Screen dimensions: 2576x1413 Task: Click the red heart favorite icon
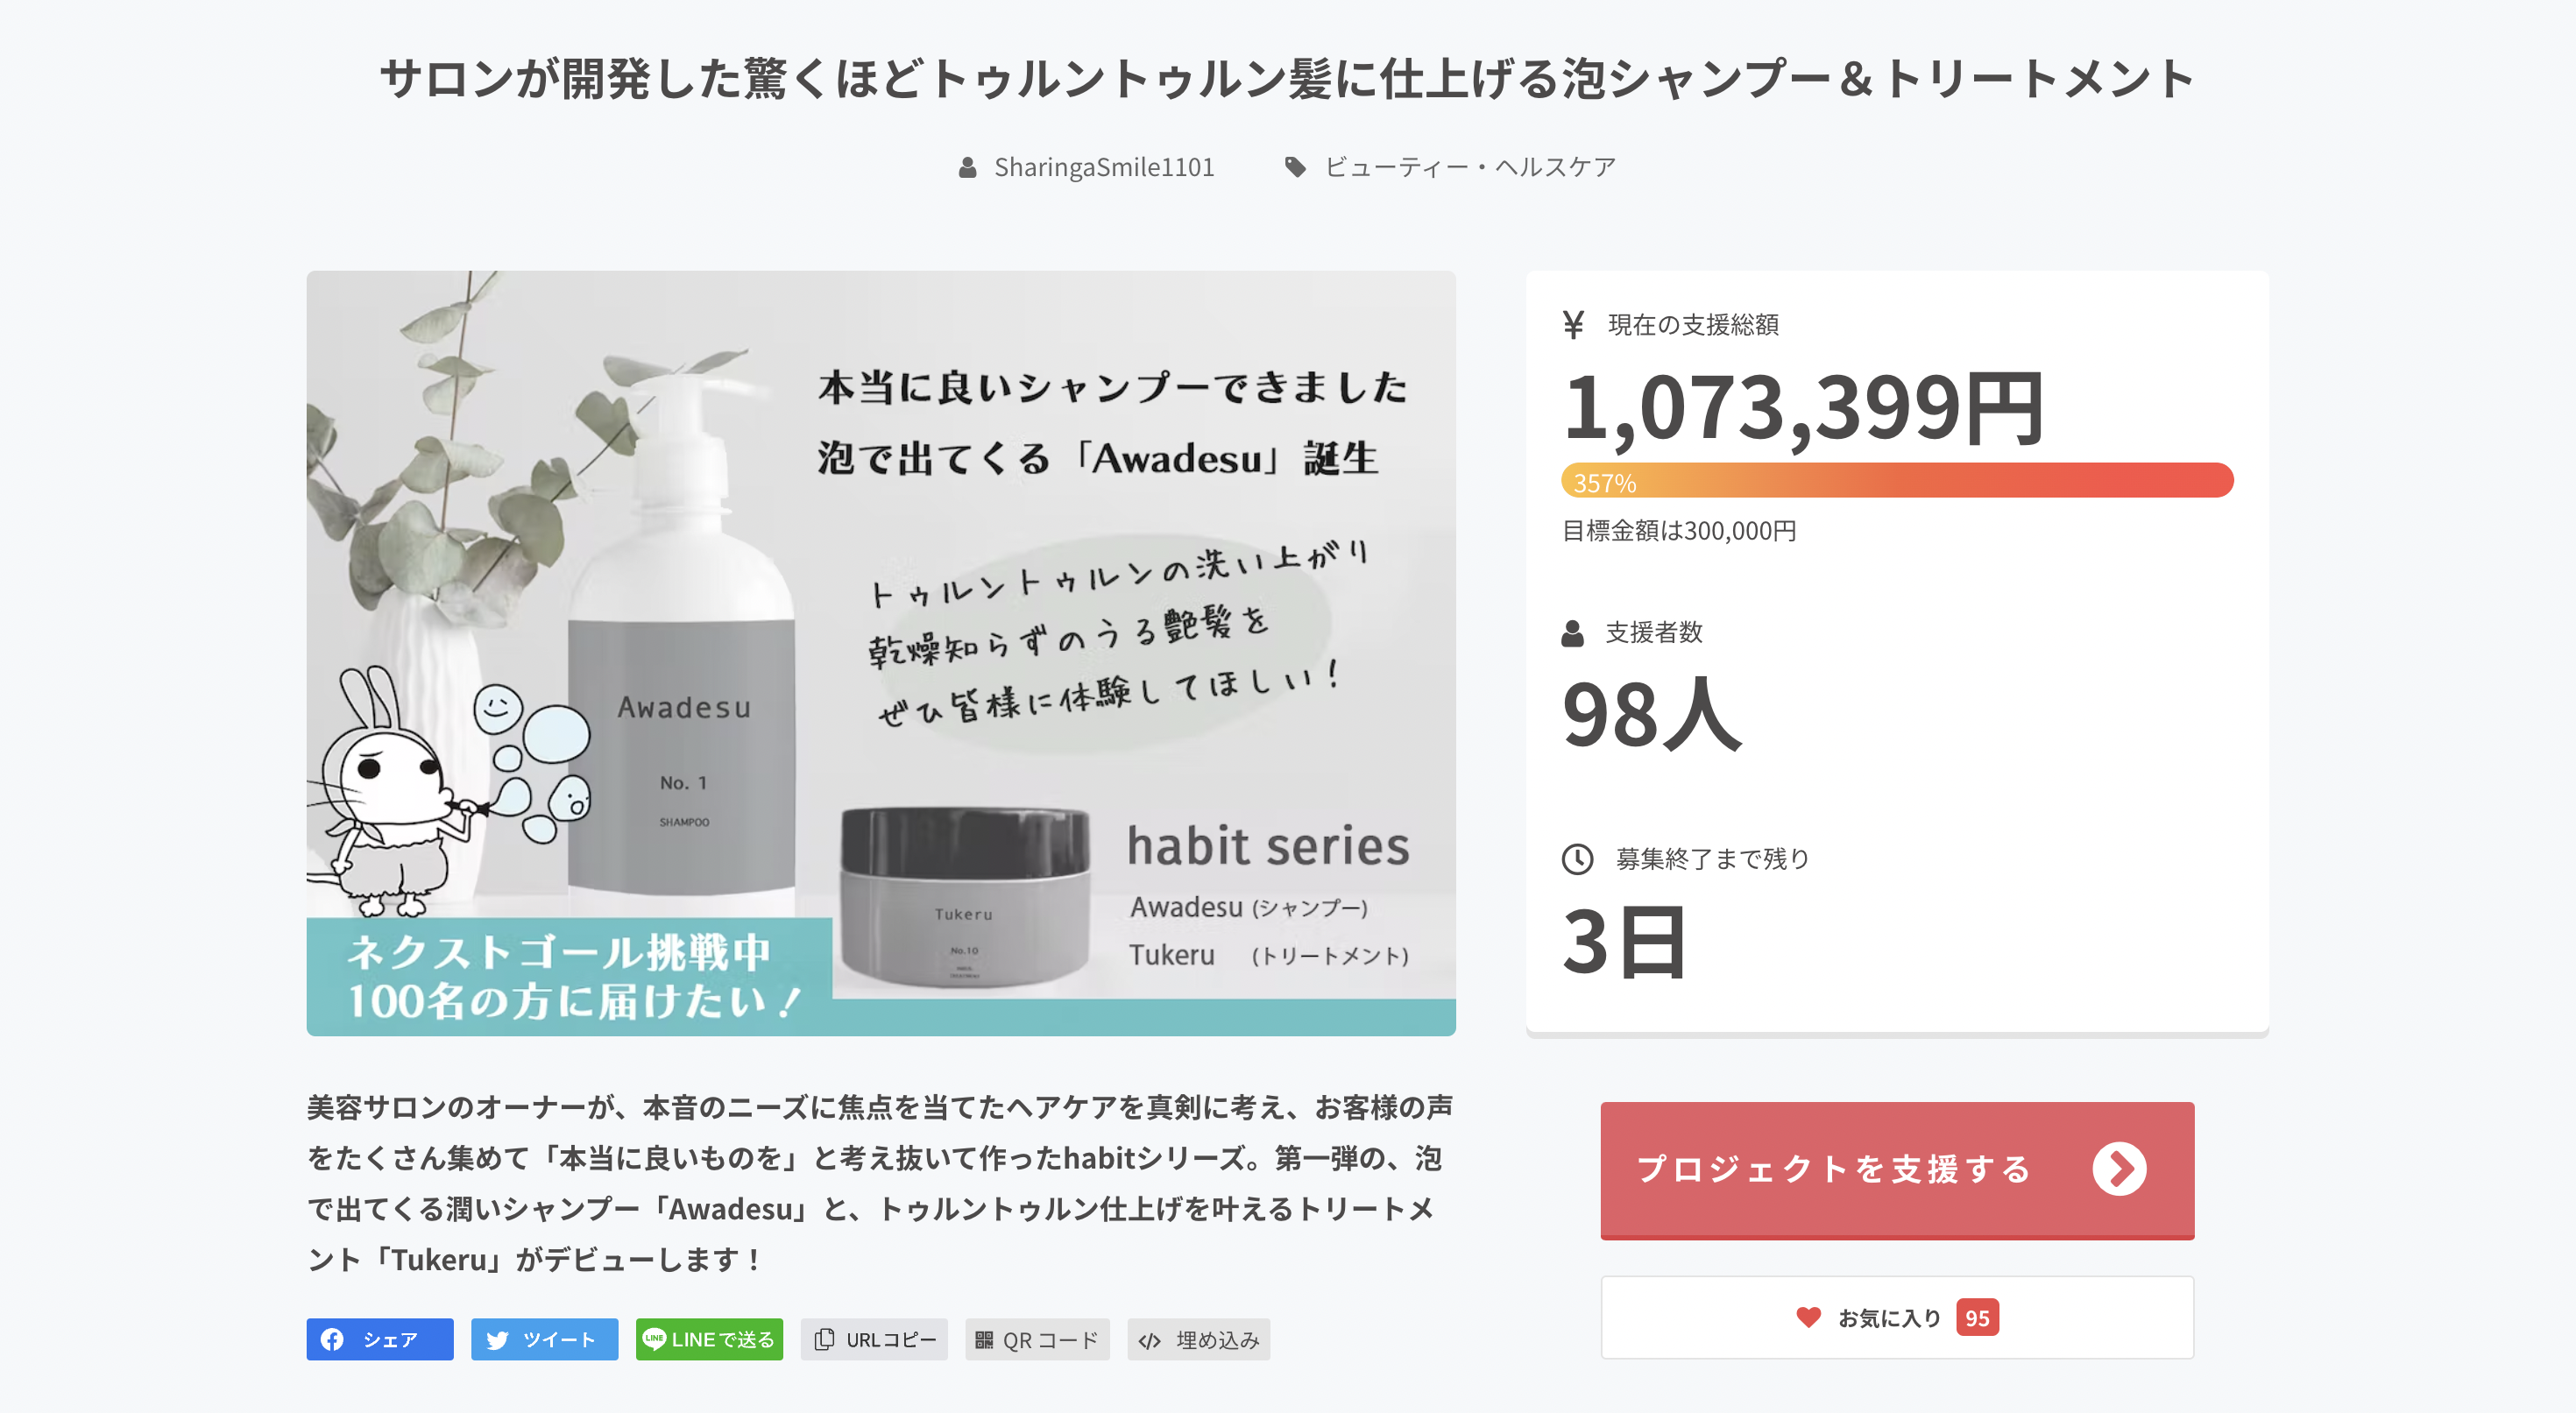click(1808, 1317)
